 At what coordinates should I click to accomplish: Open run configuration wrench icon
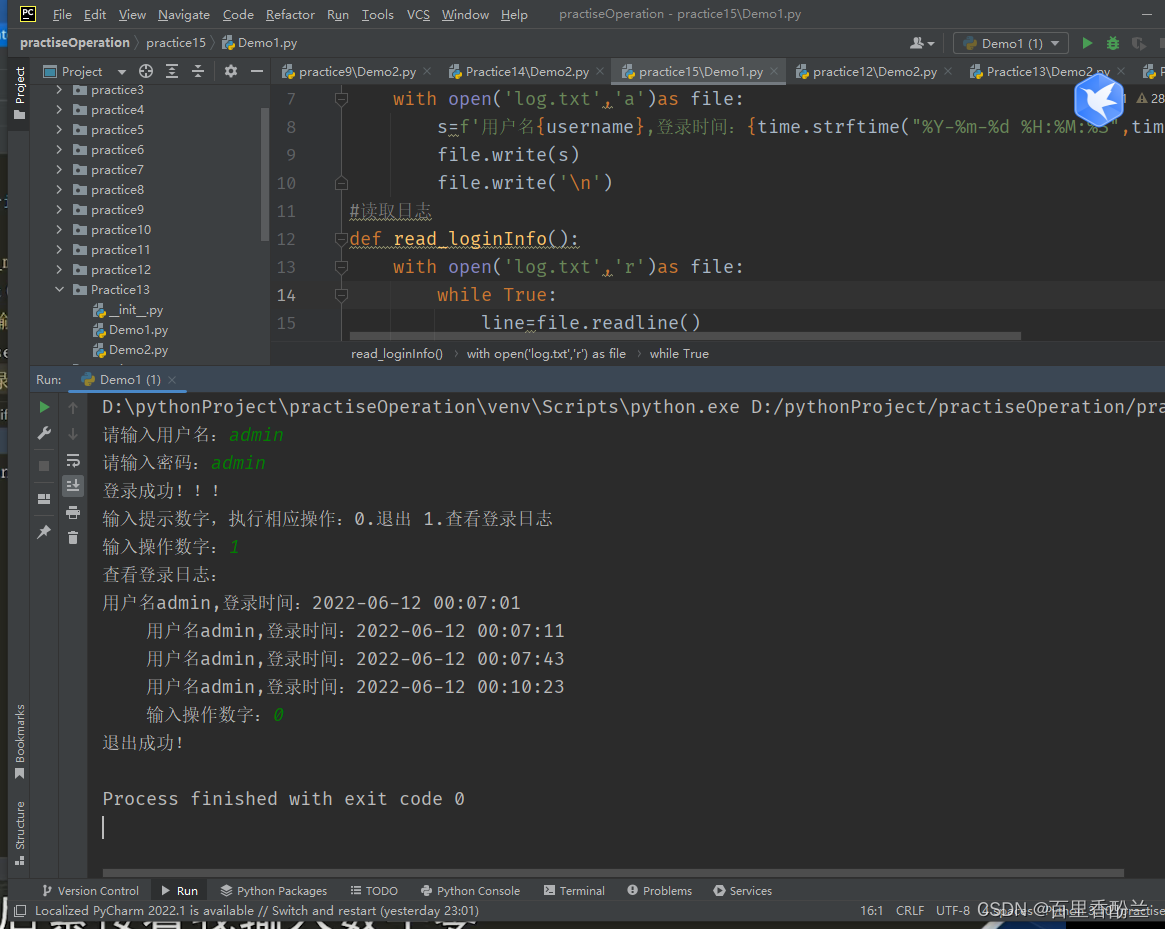[x=44, y=433]
